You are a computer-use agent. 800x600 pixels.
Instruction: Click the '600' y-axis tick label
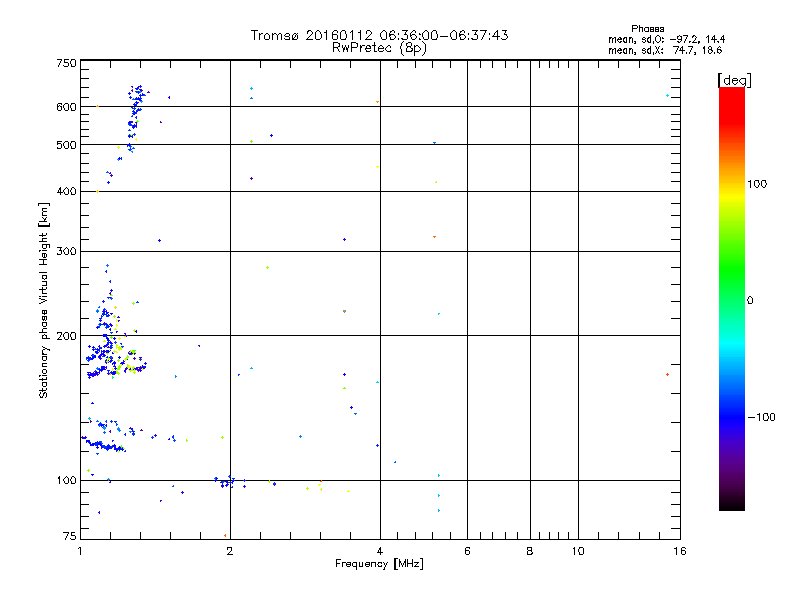(x=66, y=107)
